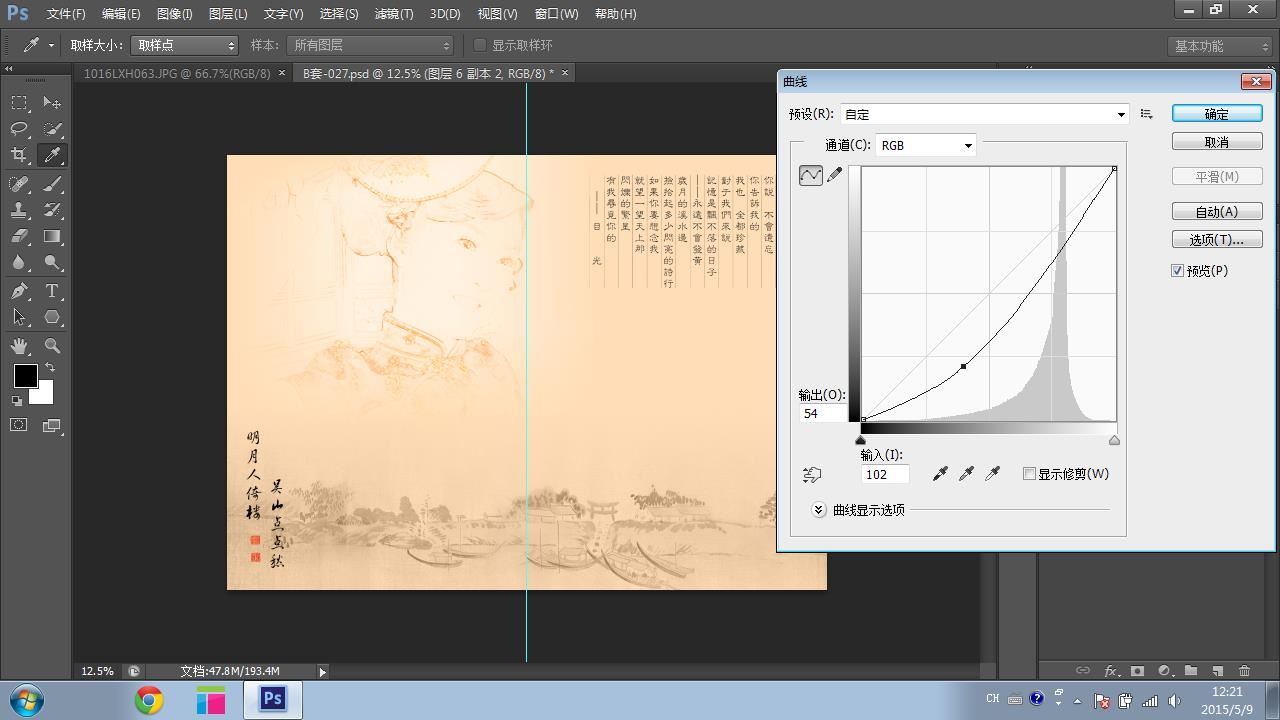Create new layer icon

[x=1217, y=671]
